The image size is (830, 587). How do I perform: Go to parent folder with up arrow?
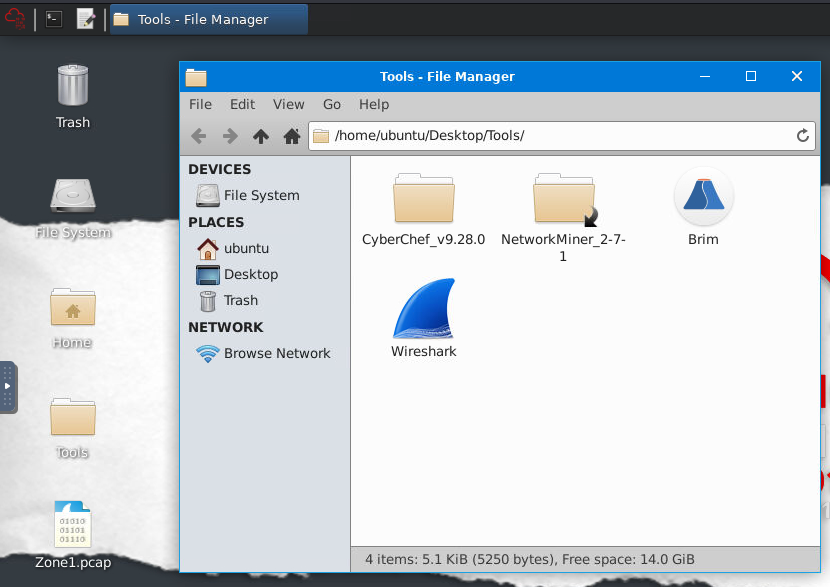coord(260,136)
